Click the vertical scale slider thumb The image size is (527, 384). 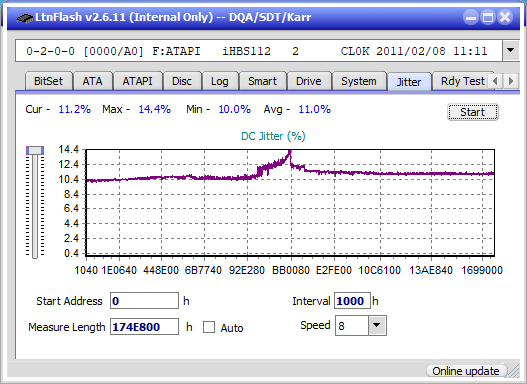point(35,150)
